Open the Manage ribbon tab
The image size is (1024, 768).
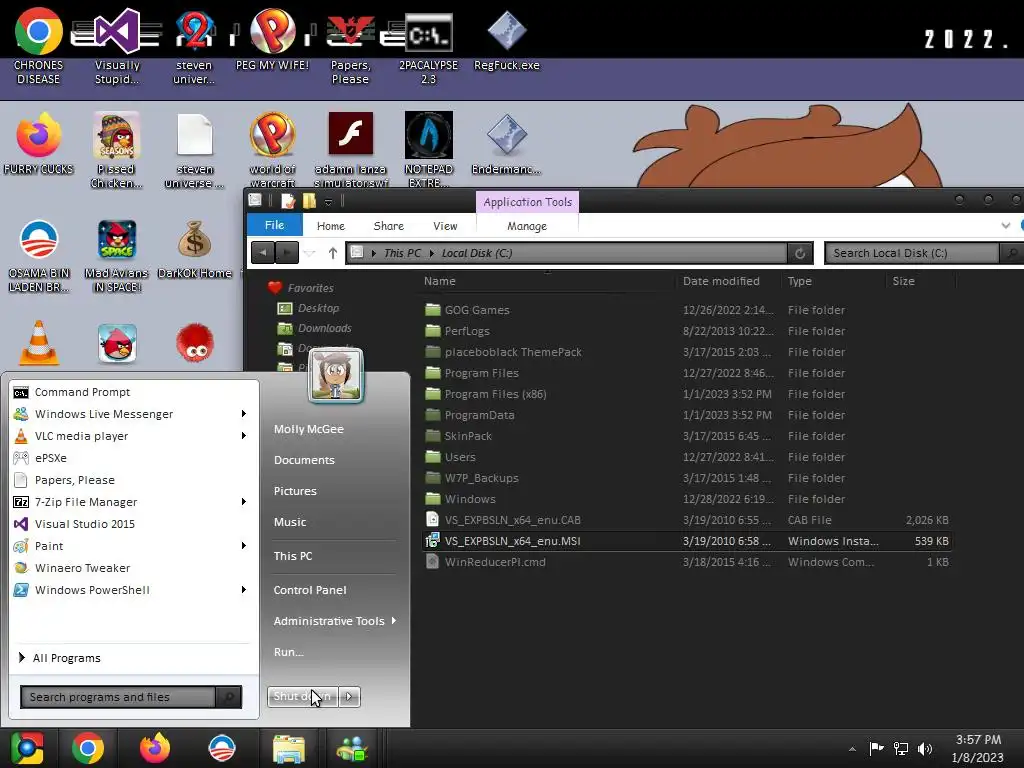point(527,226)
